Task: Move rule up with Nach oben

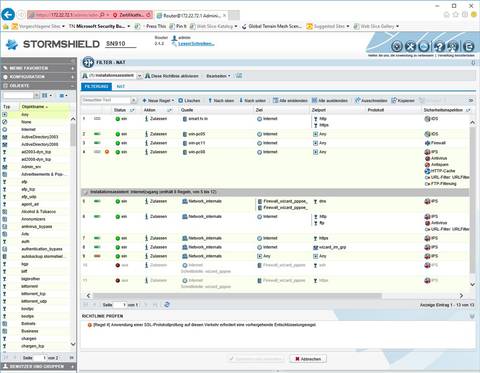Action: coord(221,100)
